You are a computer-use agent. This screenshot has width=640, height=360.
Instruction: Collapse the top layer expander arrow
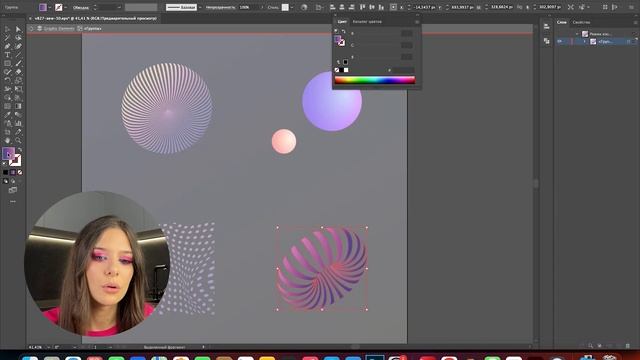577,34
